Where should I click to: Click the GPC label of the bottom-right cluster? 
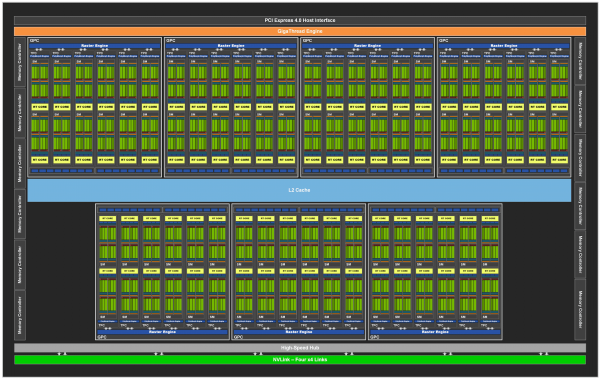point(374,337)
